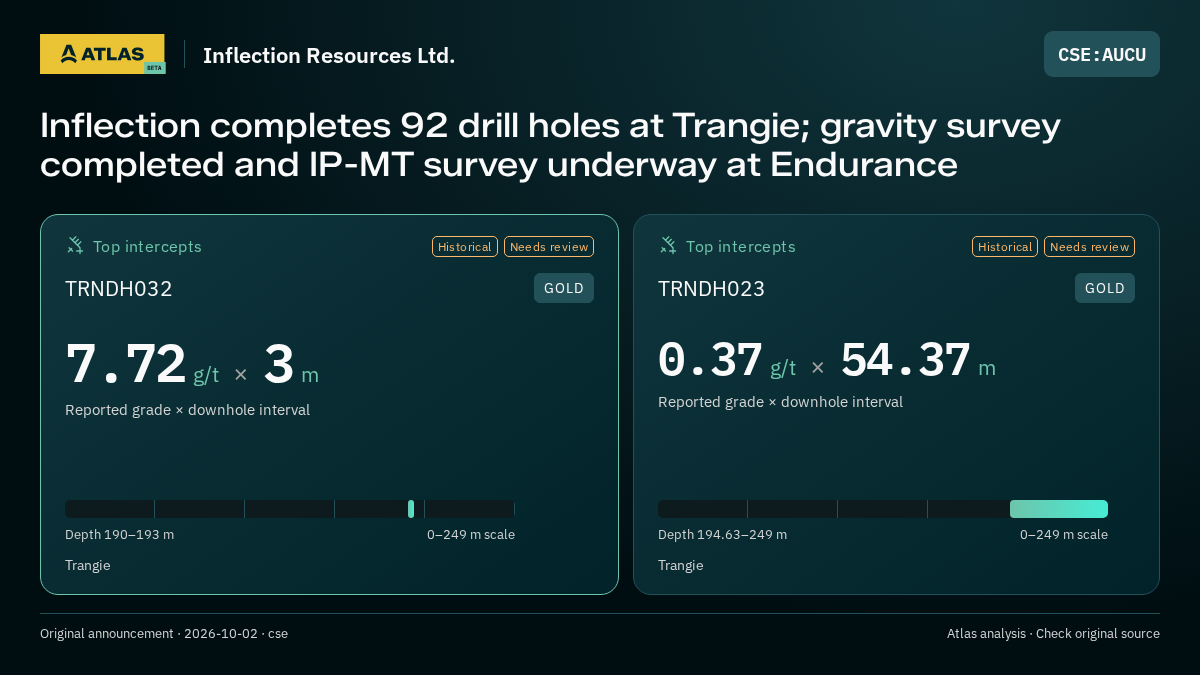The height and width of the screenshot is (675, 1200).
Task: Click the Historical tag on TRNDH023 card
Action: [1005, 247]
